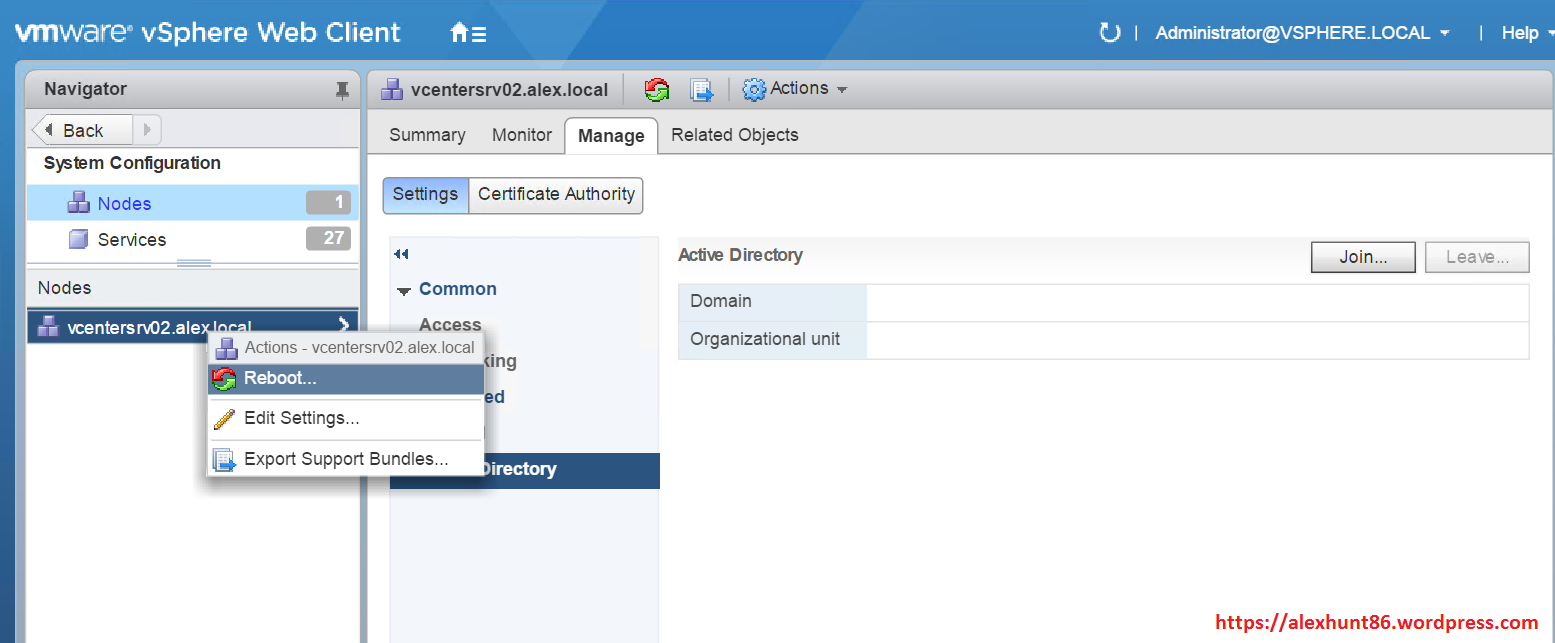Screen dimensions: 1555x643
Task: Collapse the Common section
Action: [404, 290]
